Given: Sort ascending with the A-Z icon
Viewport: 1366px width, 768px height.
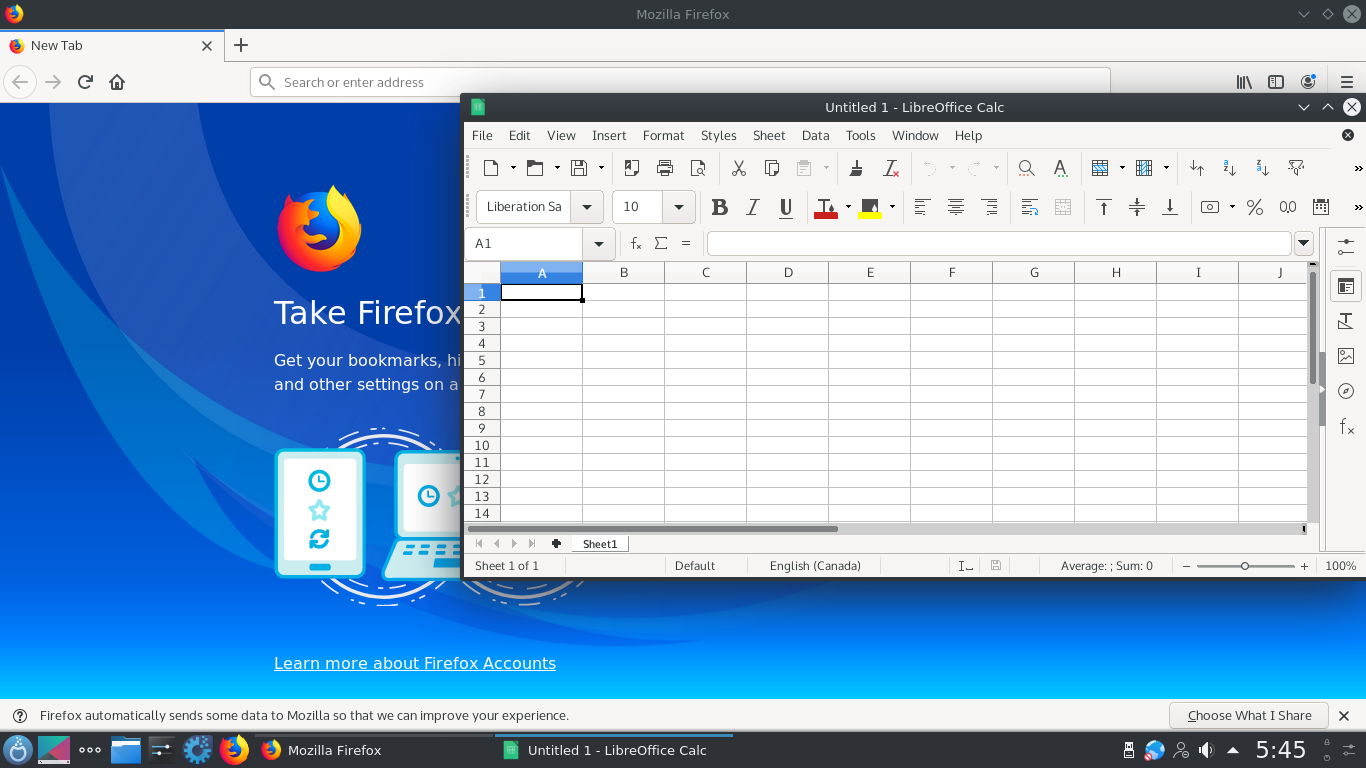Looking at the screenshot, I should tap(1230, 168).
